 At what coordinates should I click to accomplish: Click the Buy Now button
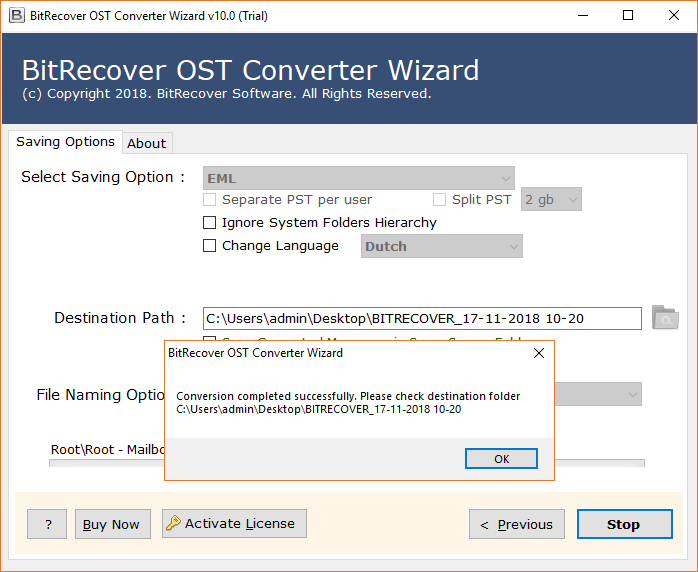click(113, 524)
